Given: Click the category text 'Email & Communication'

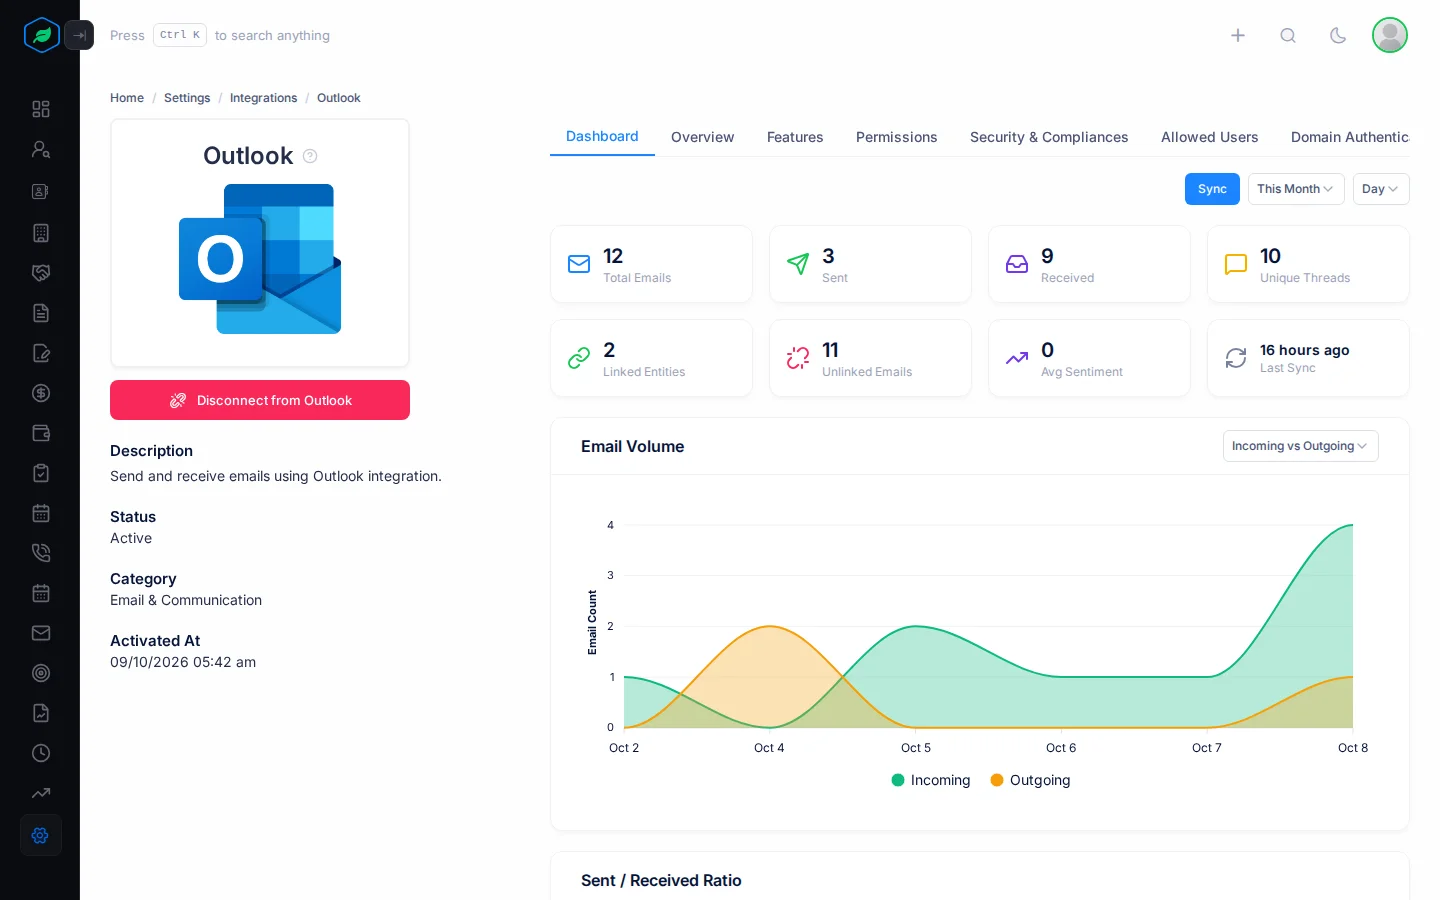Looking at the screenshot, I should point(186,600).
